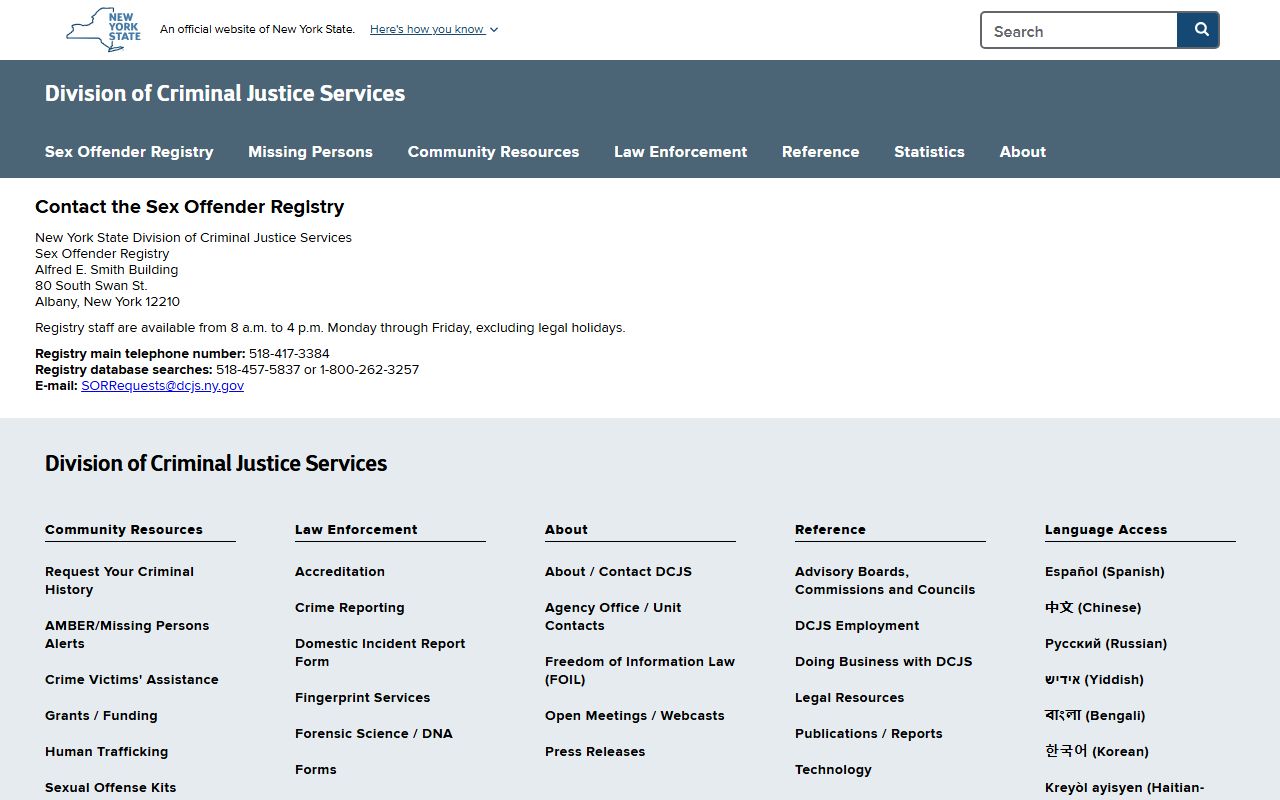1280x800 pixels.
Task: Open Legal Resources footer link
Action: [x=849, y=697]
